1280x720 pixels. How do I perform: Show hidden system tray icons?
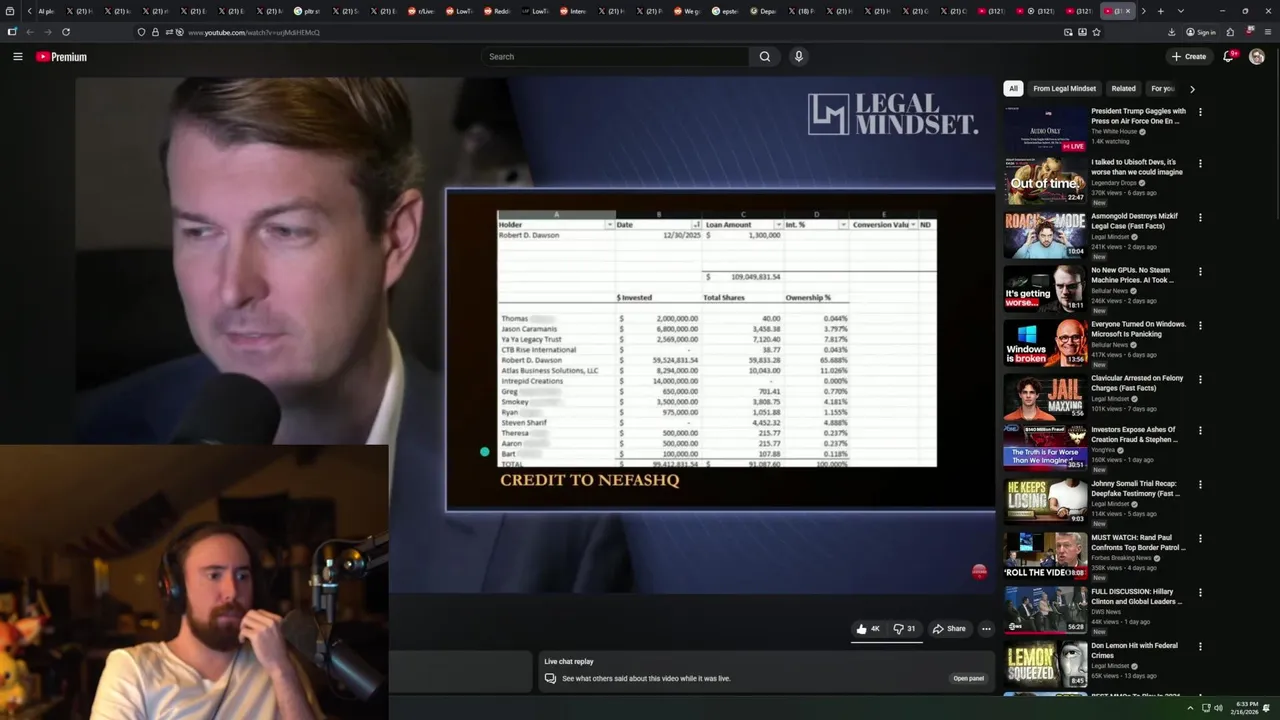pos(1190,708)
